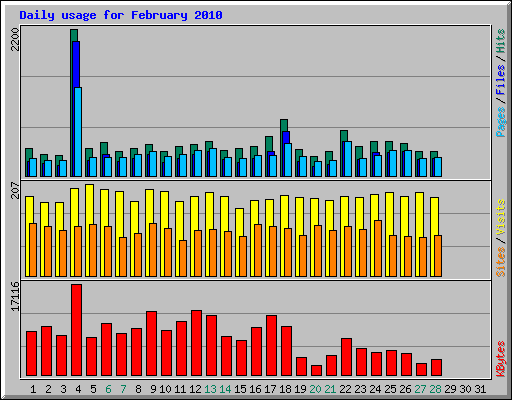Click the shortest red KBytes bar on day 20
The height and width of the screenshot is (400, 512).
click(x=316, y=371)
